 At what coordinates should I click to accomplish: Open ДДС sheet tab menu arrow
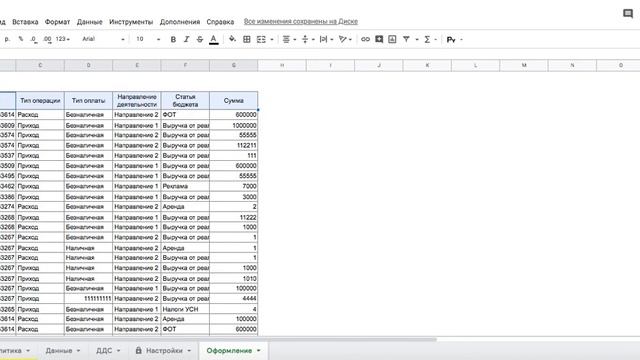(x=118, y=351)
